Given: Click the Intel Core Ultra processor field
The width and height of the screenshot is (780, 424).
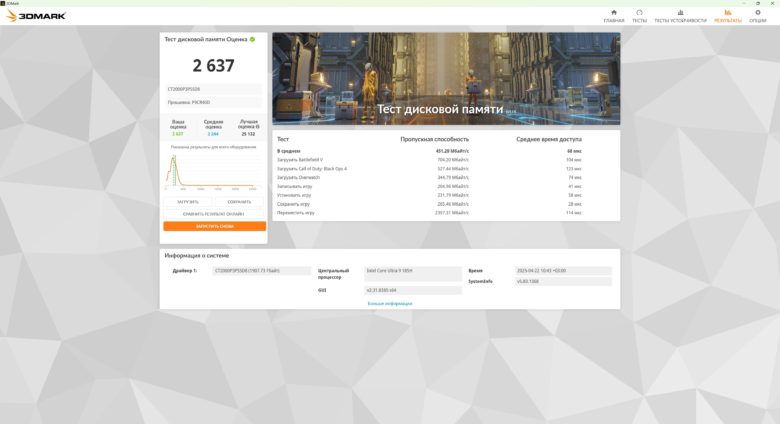Looking at the screenshot, I should pos(413,273).
